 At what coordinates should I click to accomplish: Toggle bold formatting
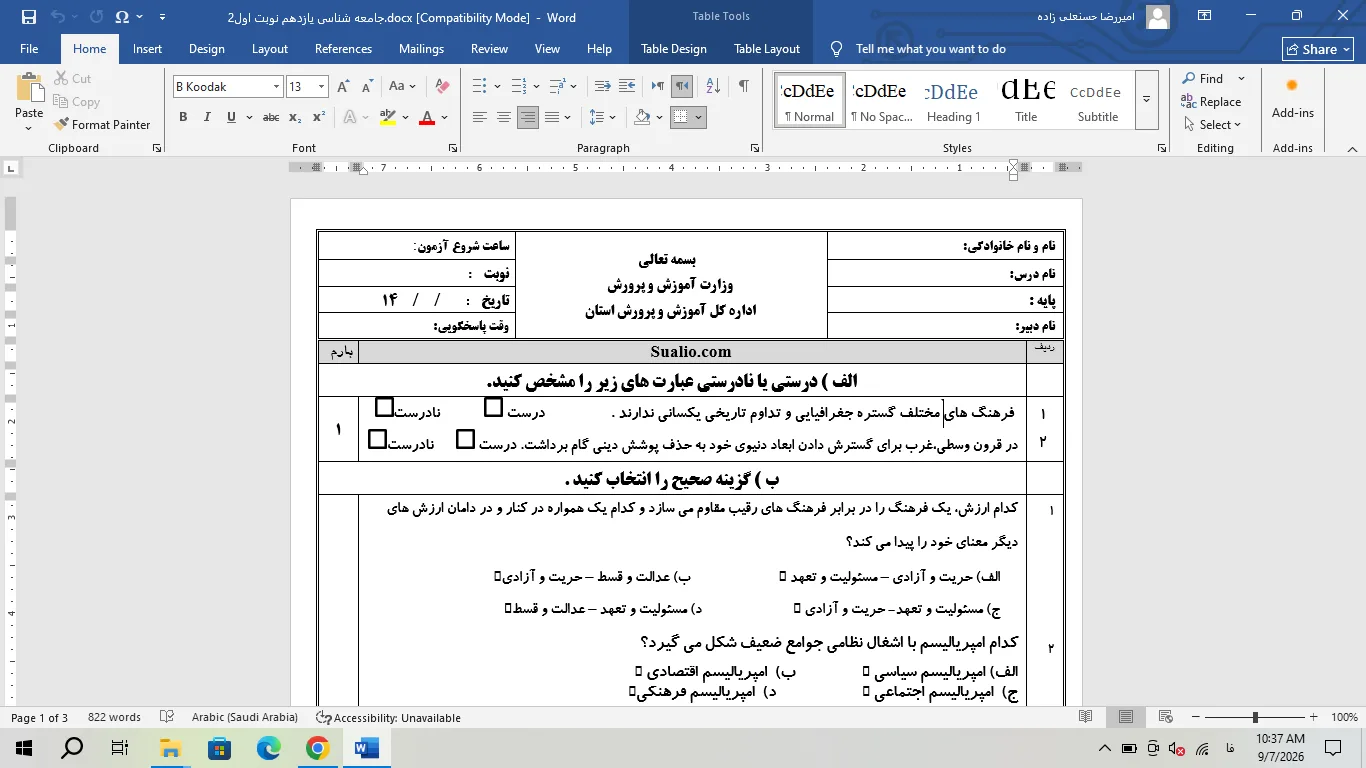183,117
